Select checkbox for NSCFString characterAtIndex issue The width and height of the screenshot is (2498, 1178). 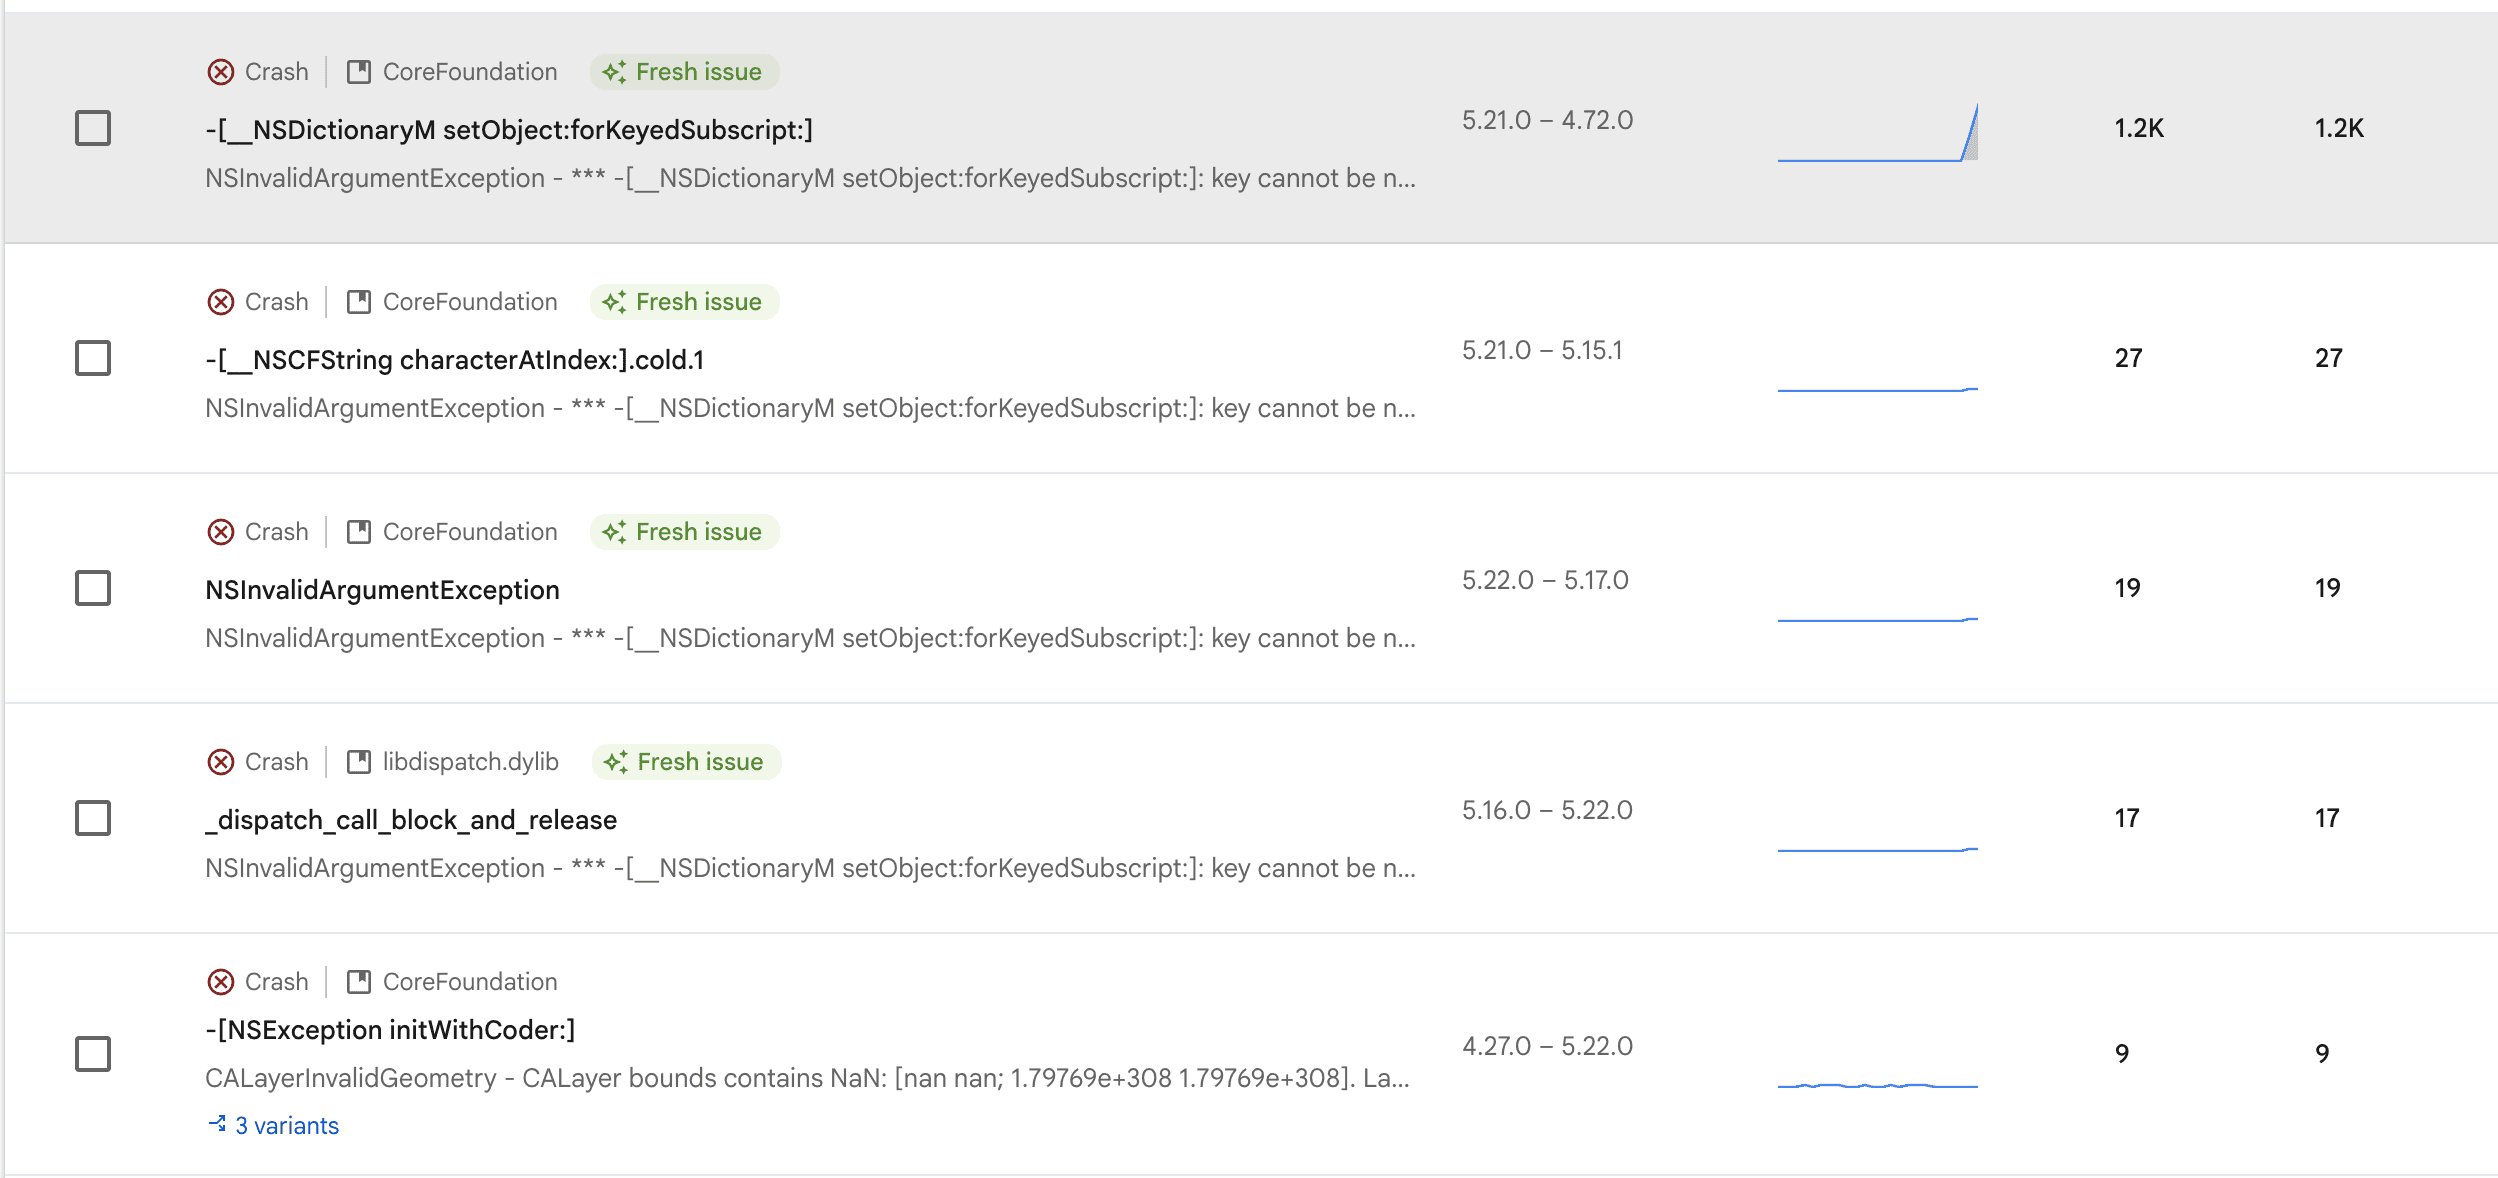click(x=93, y=358)
